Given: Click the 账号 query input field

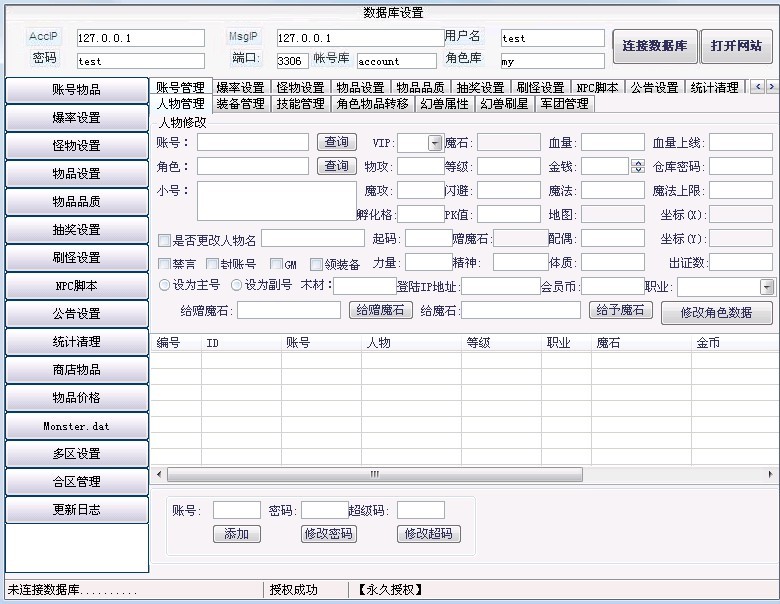Looking at the screenshot, I should tap(252, 143).
